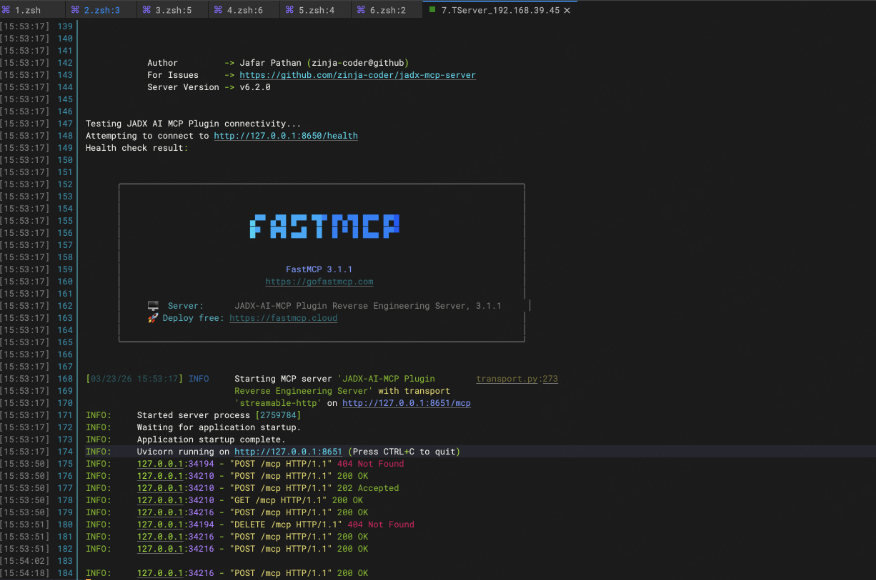Click 'Waiting for application startup.' line
The width and height of the screenshot is (876, 580).
(x=193, y=427)
